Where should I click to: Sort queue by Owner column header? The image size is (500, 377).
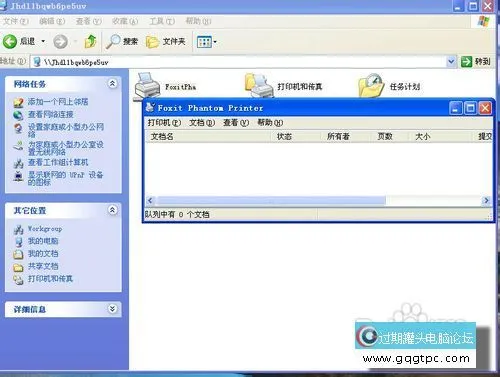click(x=346, y=136)
